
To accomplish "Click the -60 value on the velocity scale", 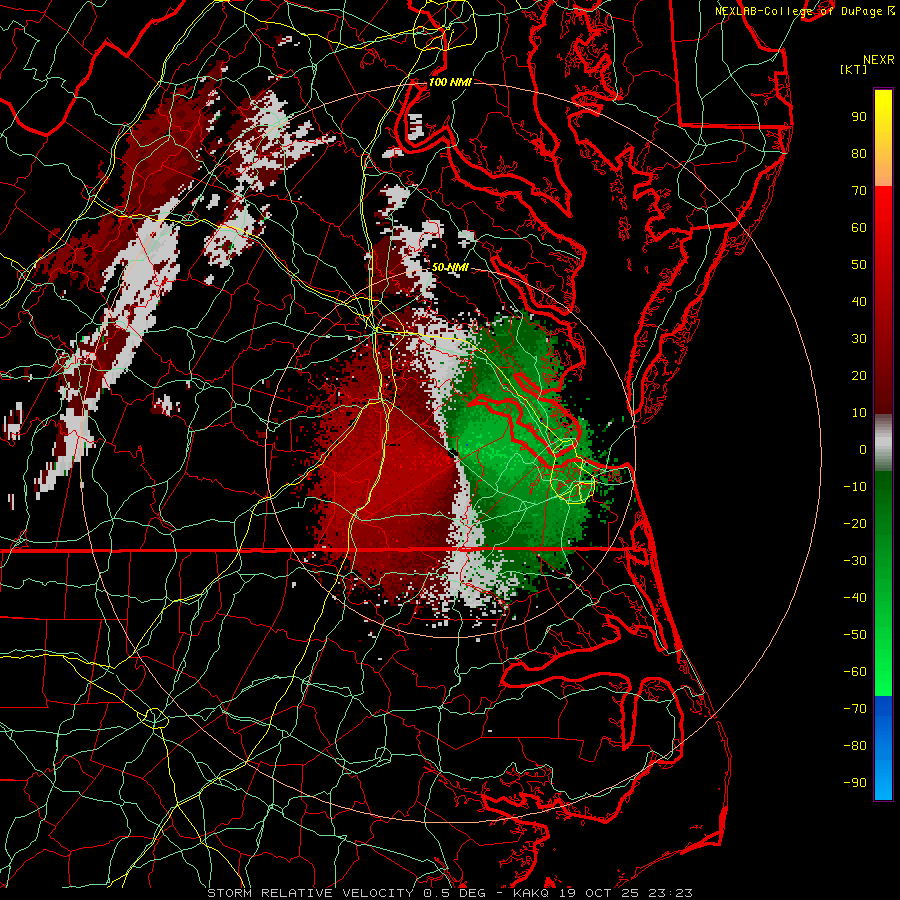I will click(x=855, y=672).
